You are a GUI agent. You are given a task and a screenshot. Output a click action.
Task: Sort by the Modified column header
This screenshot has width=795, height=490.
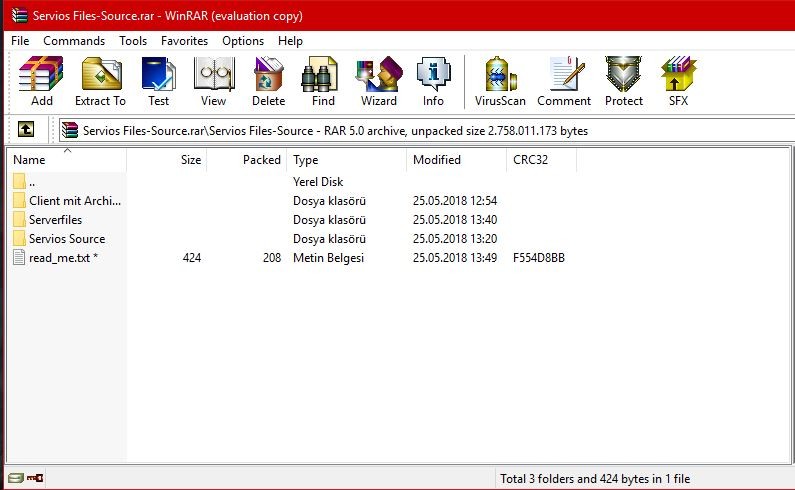(456, 160)
